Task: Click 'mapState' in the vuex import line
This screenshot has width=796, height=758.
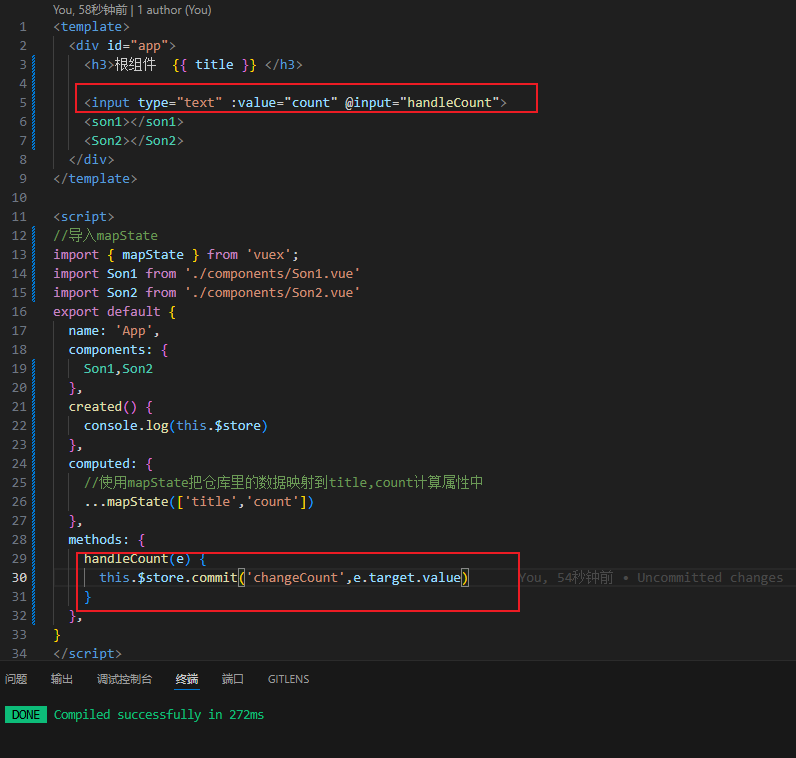Action: (x=153, y=254)
